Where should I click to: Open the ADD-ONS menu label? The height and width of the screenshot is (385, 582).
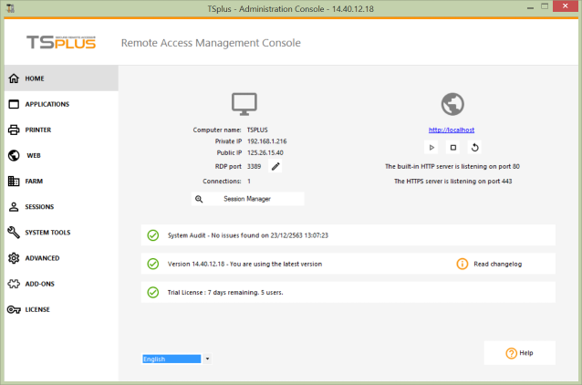[x=40, y=284]
